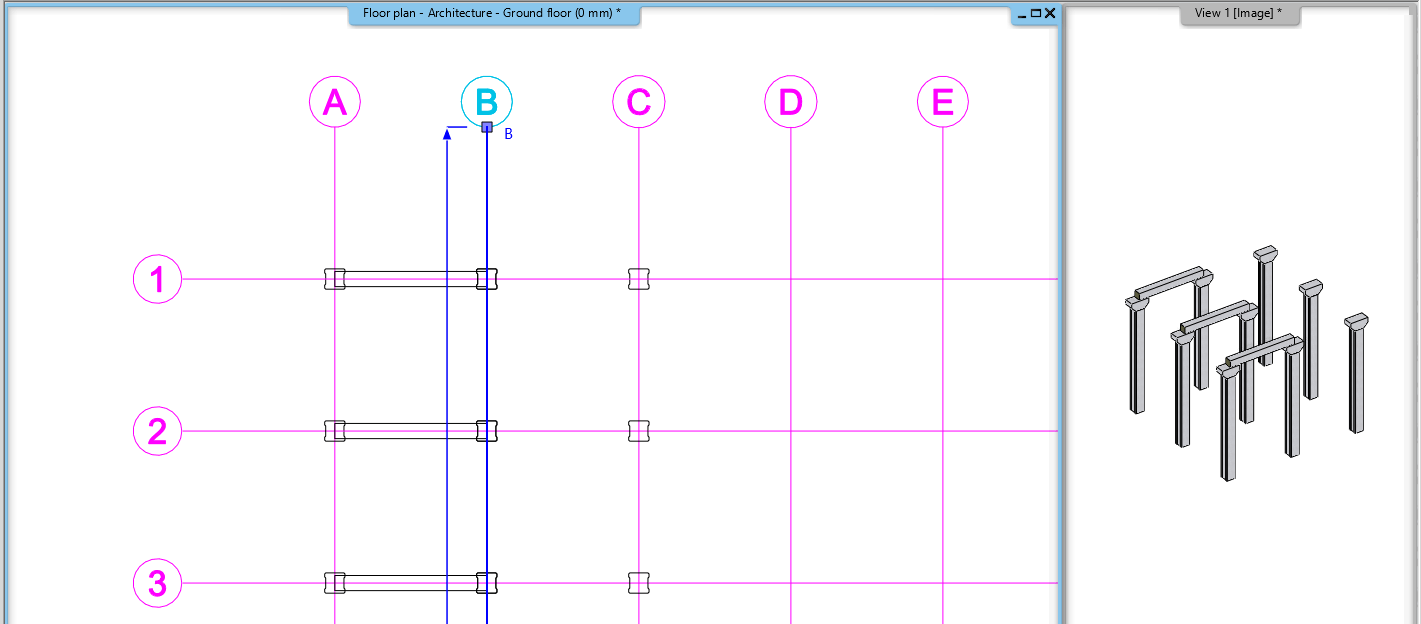The width and height of the screenshot is (1421, 624).
Task: Select grid bubble C at the top
Action: pos(638,101)
